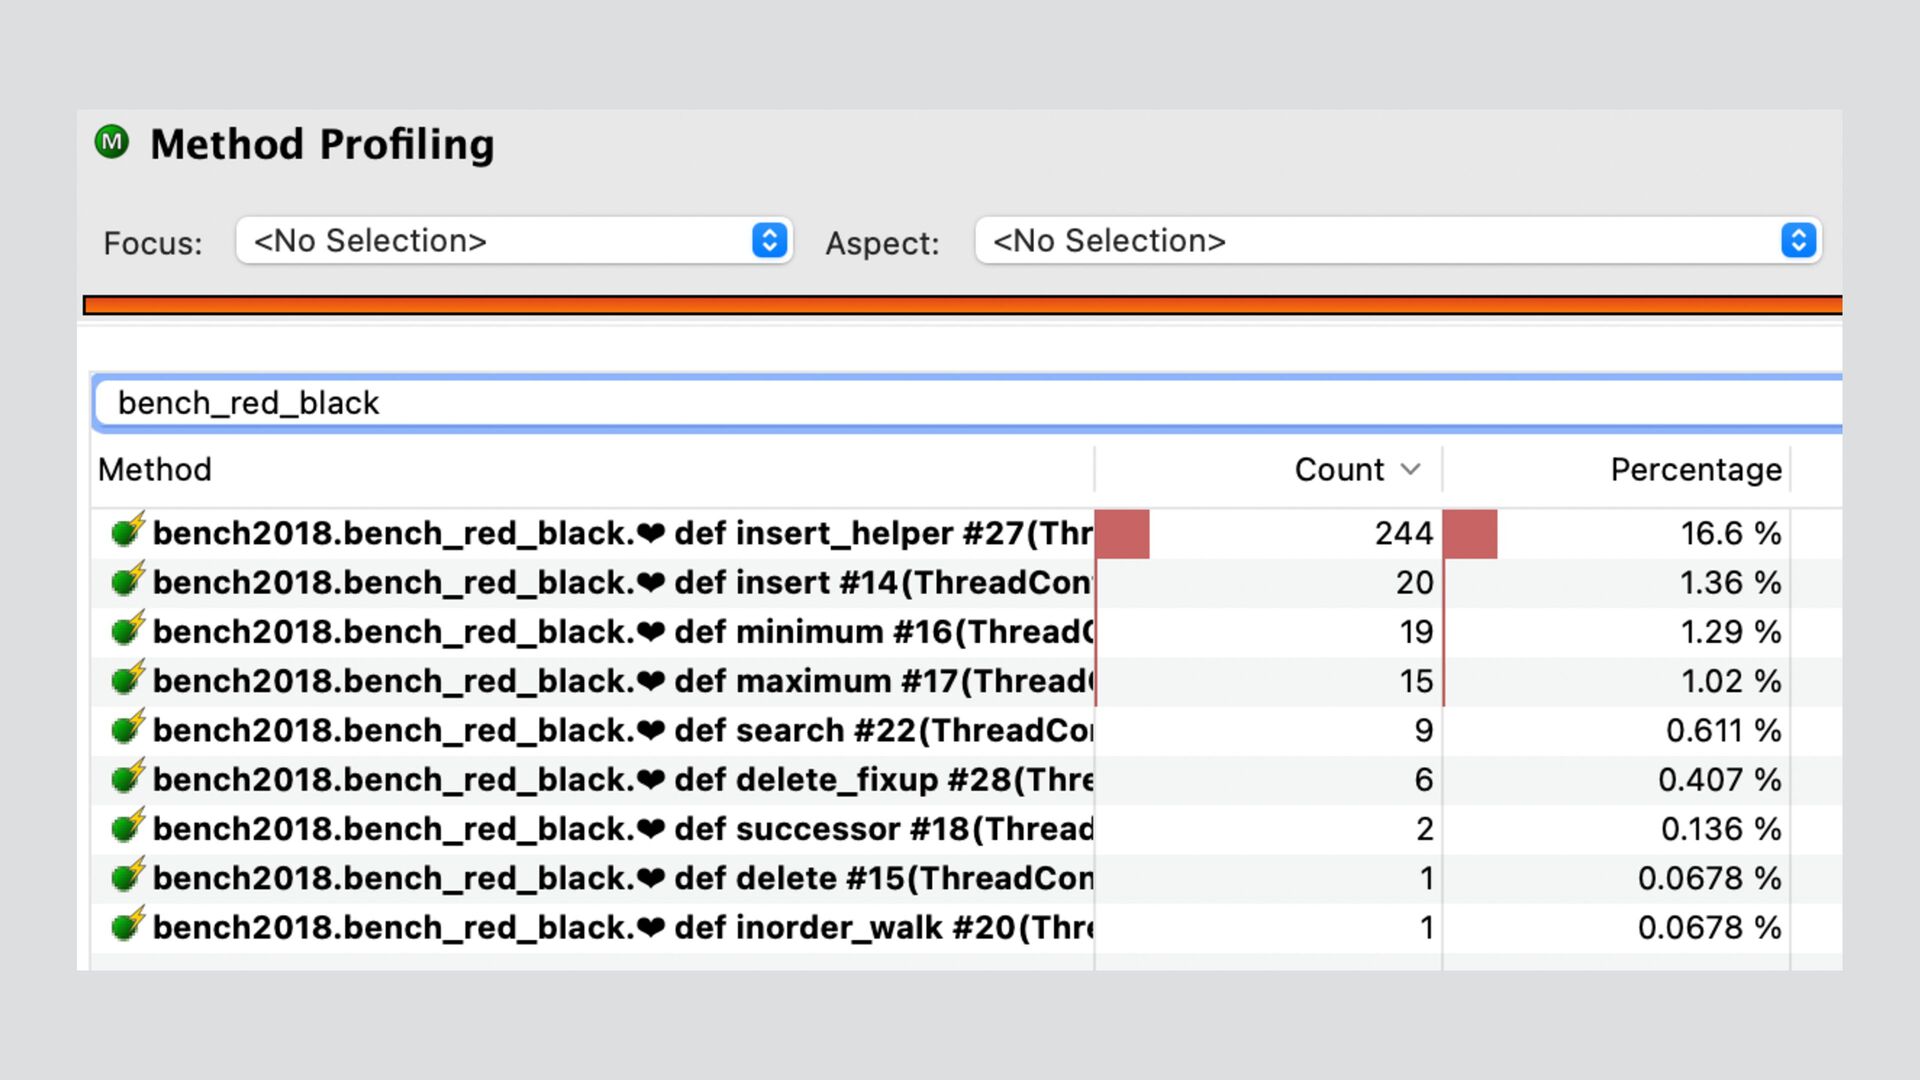Viewport: 1920px width, 1080px height.
Task: Click the method icon beside delete_fixup #28
Action: [x=128, y=777]
